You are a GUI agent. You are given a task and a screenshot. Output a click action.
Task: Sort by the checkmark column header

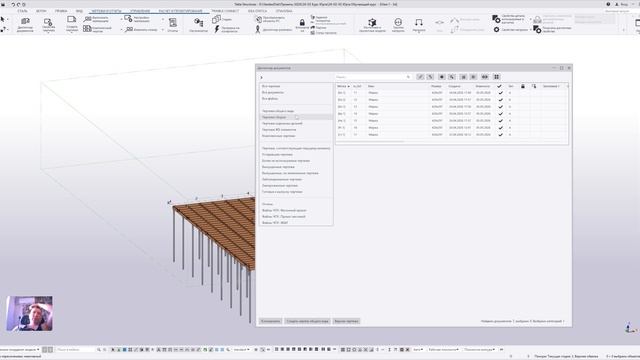click(x=500, y=86)
